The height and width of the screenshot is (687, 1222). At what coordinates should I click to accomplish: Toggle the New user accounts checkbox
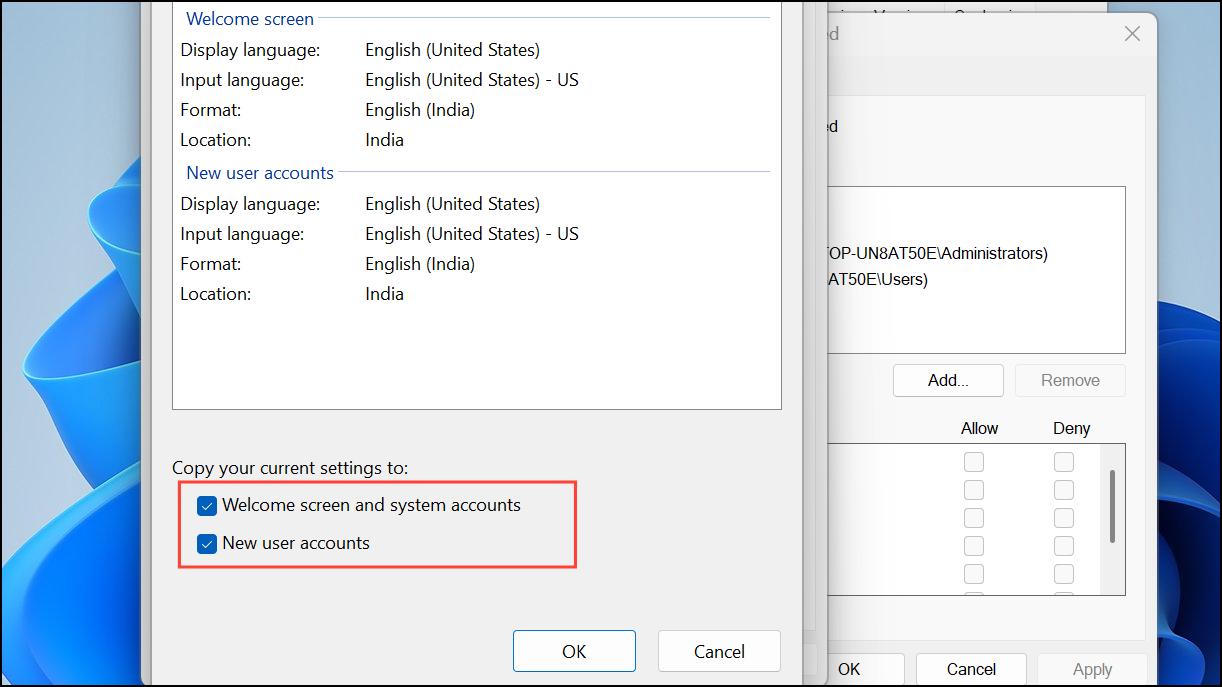point(207,544)
